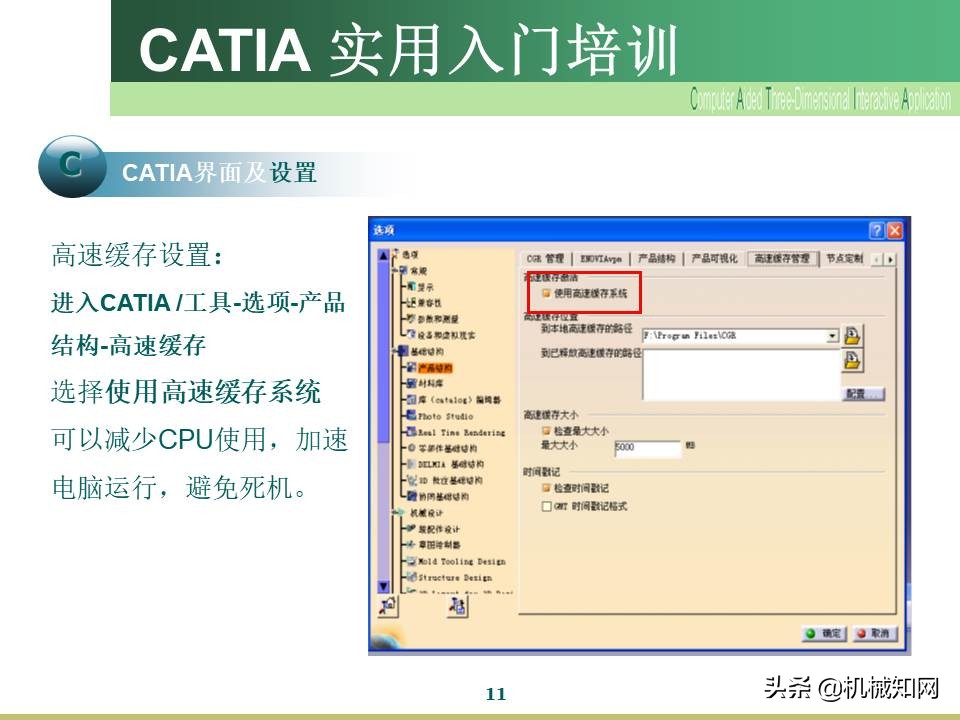Click the released cache path list box
The height and width of the screenshot is (720, 960).
click(x=741, y=374)
